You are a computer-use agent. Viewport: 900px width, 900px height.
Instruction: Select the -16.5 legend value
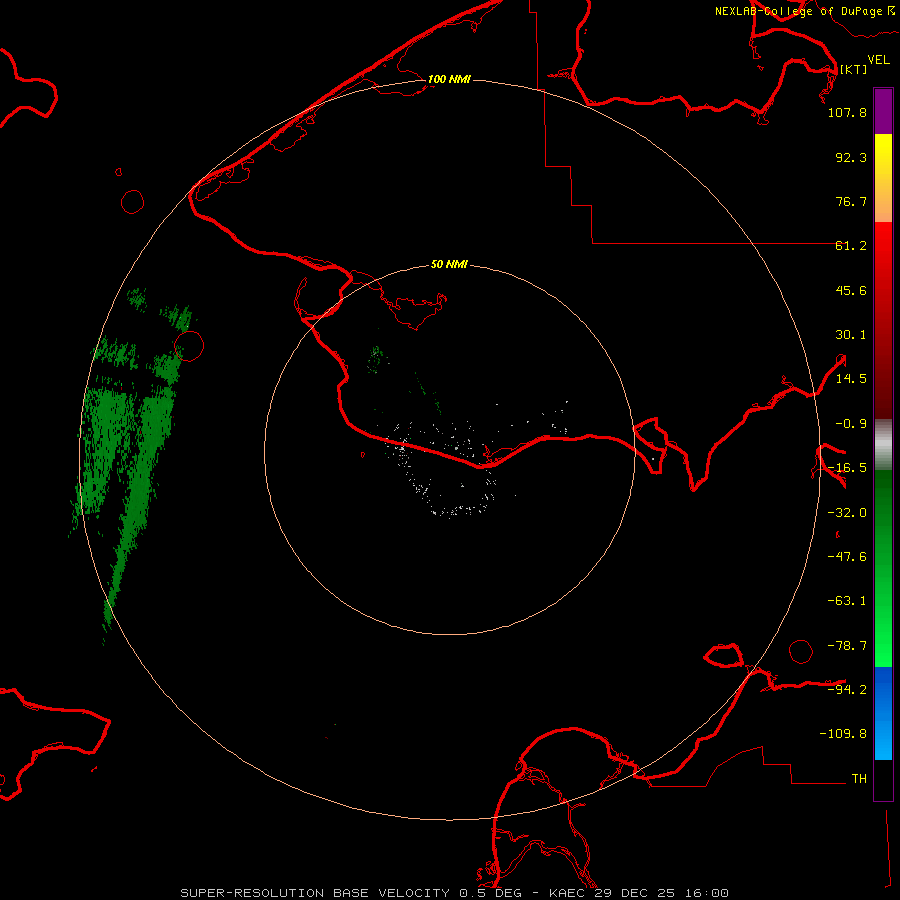tap(847, 468)
